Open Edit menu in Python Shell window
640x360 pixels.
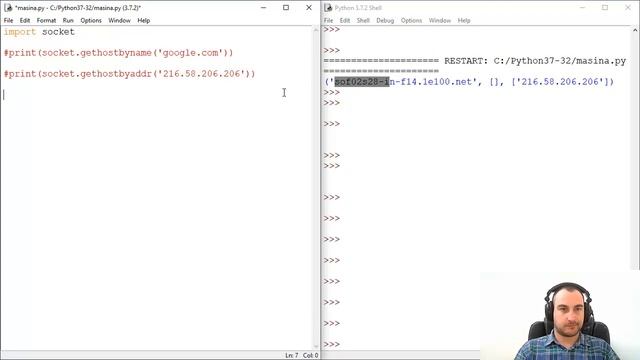(345, 20)
